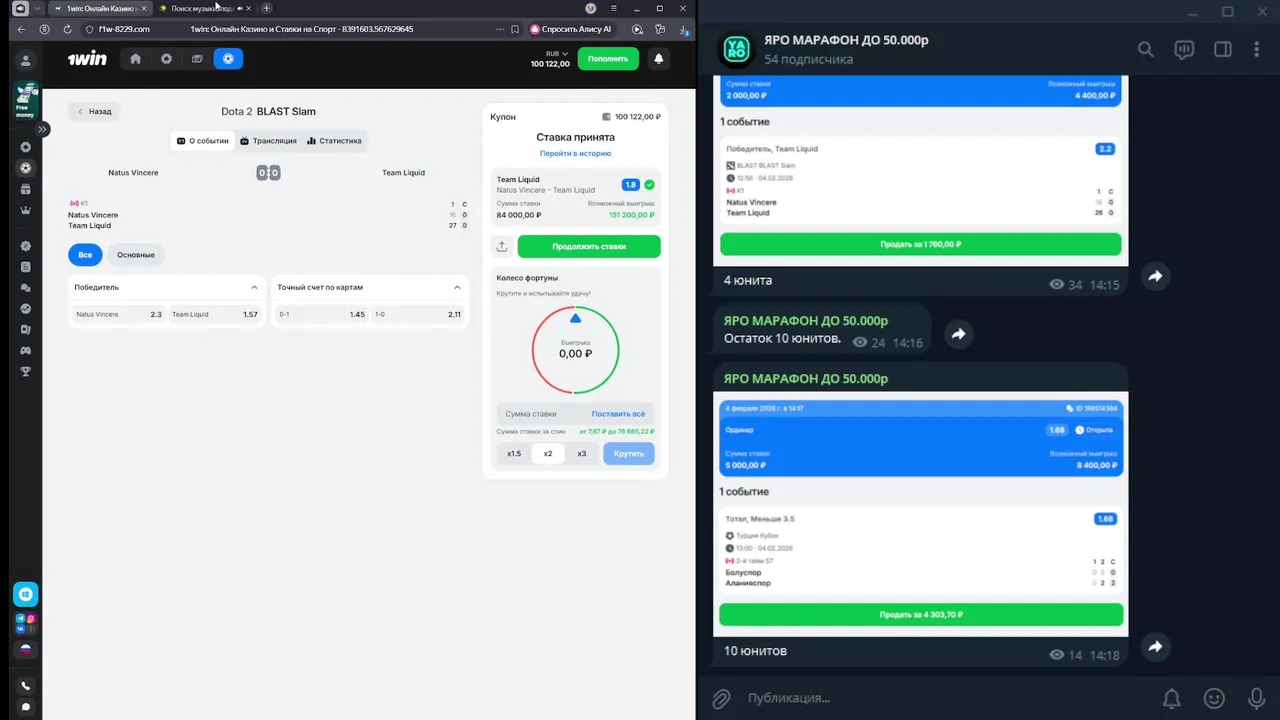Open the notifications bell in 1win header
1280x720 pixels.
pyautogui.click(x=658, y=59)
